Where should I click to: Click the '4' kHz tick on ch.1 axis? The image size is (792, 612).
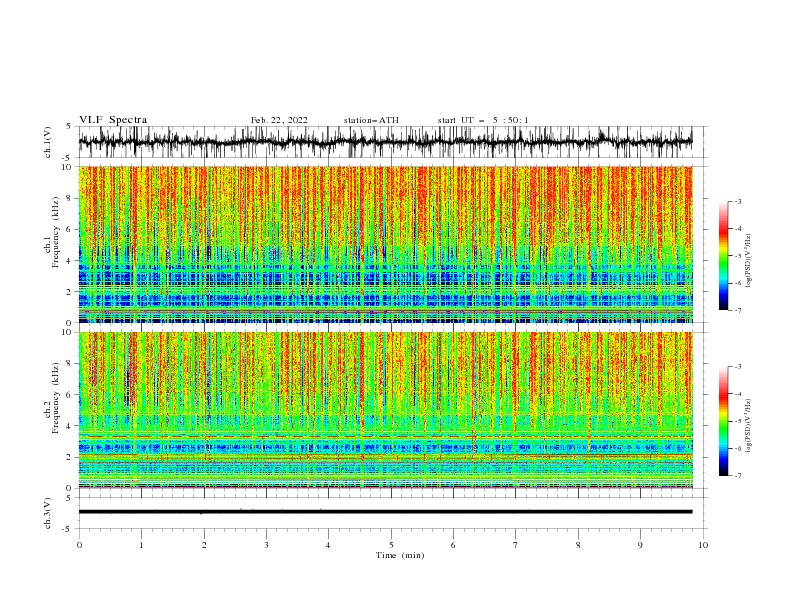coord(70,261)
